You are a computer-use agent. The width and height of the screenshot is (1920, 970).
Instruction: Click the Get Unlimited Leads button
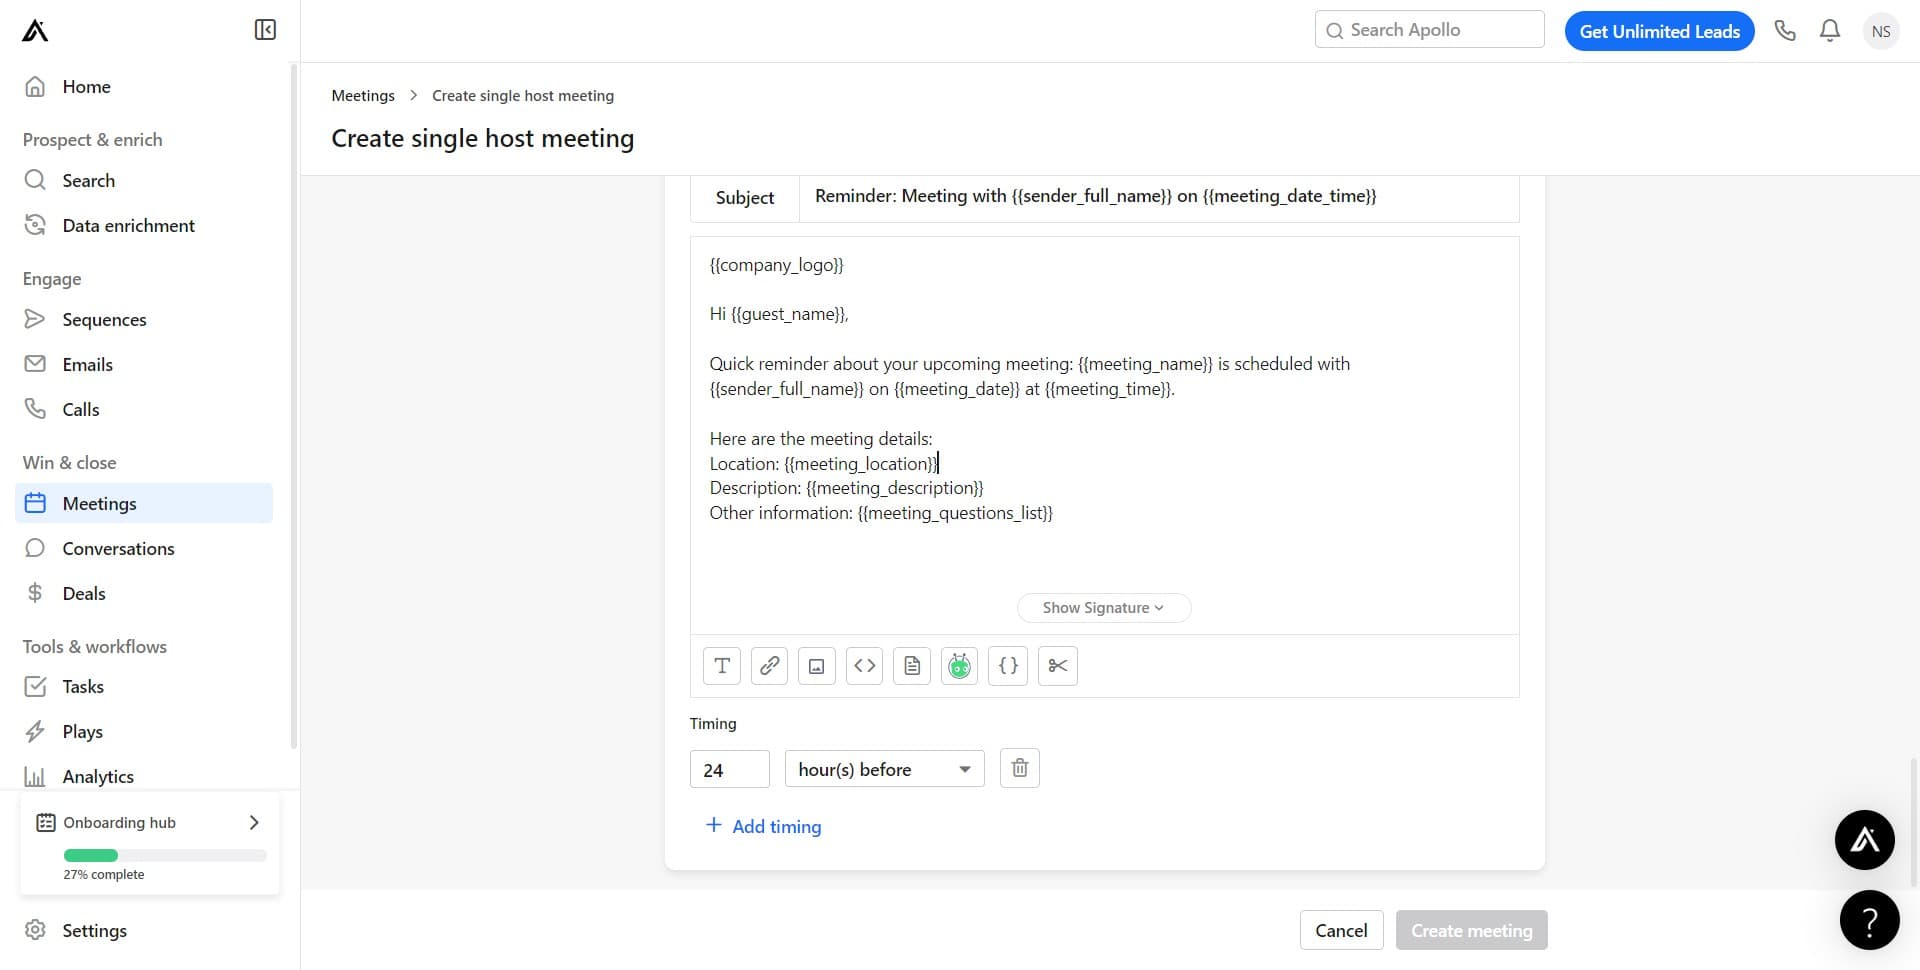1658,30
